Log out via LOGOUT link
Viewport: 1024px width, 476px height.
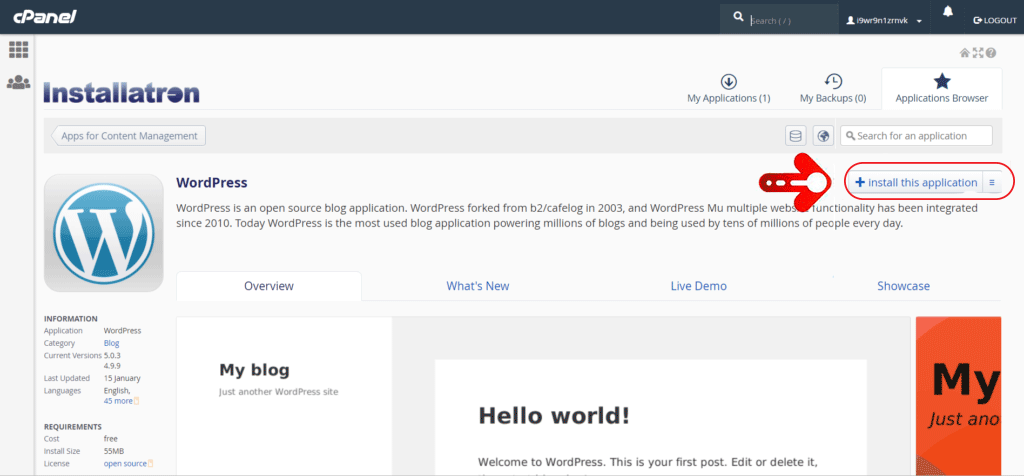pos(995,21)
